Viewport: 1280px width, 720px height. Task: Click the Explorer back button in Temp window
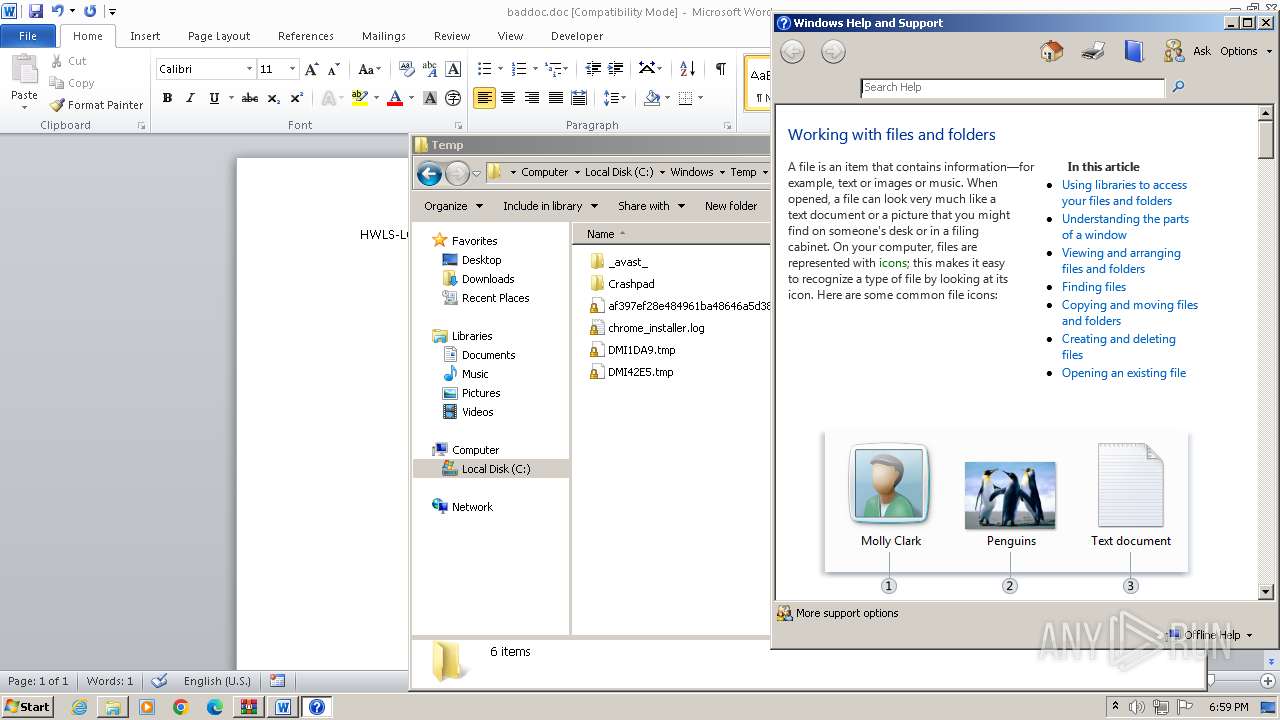click(429, 173)
